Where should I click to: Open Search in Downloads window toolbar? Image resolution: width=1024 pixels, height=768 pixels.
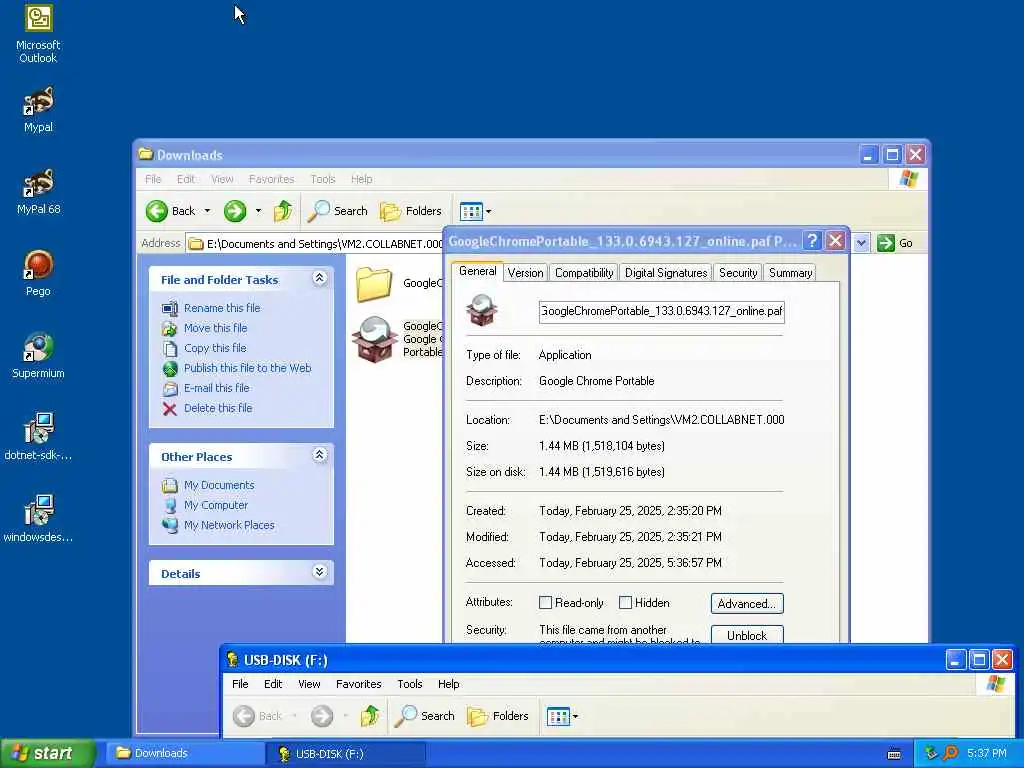click(x=338, y=211)
